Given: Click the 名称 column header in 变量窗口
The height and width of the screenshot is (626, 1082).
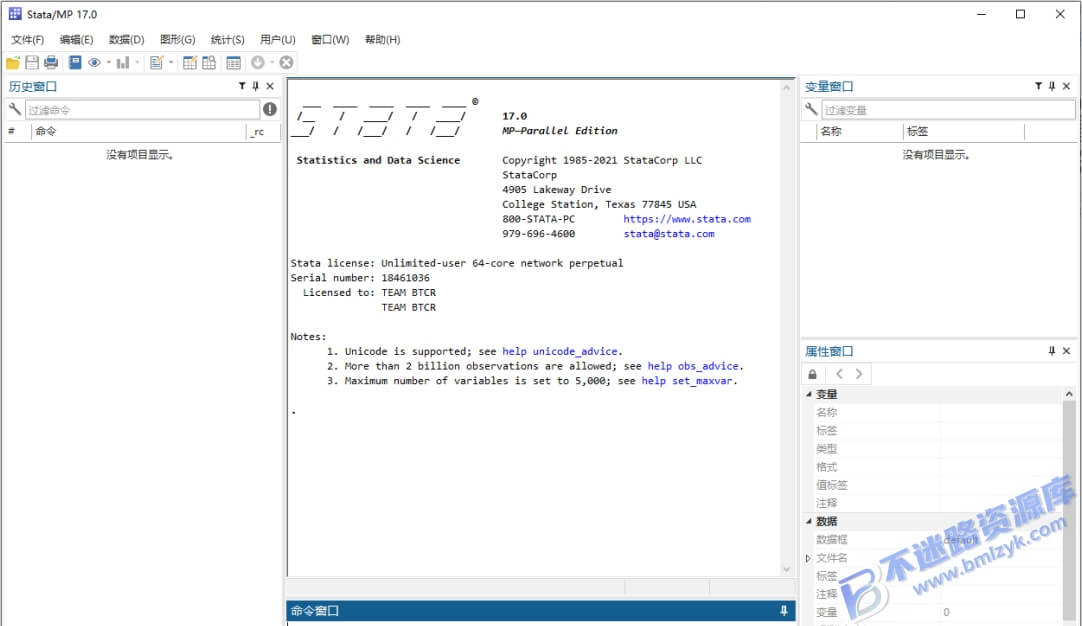Looking at the screenshot, I should pyautogui.click(x=860, y=131).
